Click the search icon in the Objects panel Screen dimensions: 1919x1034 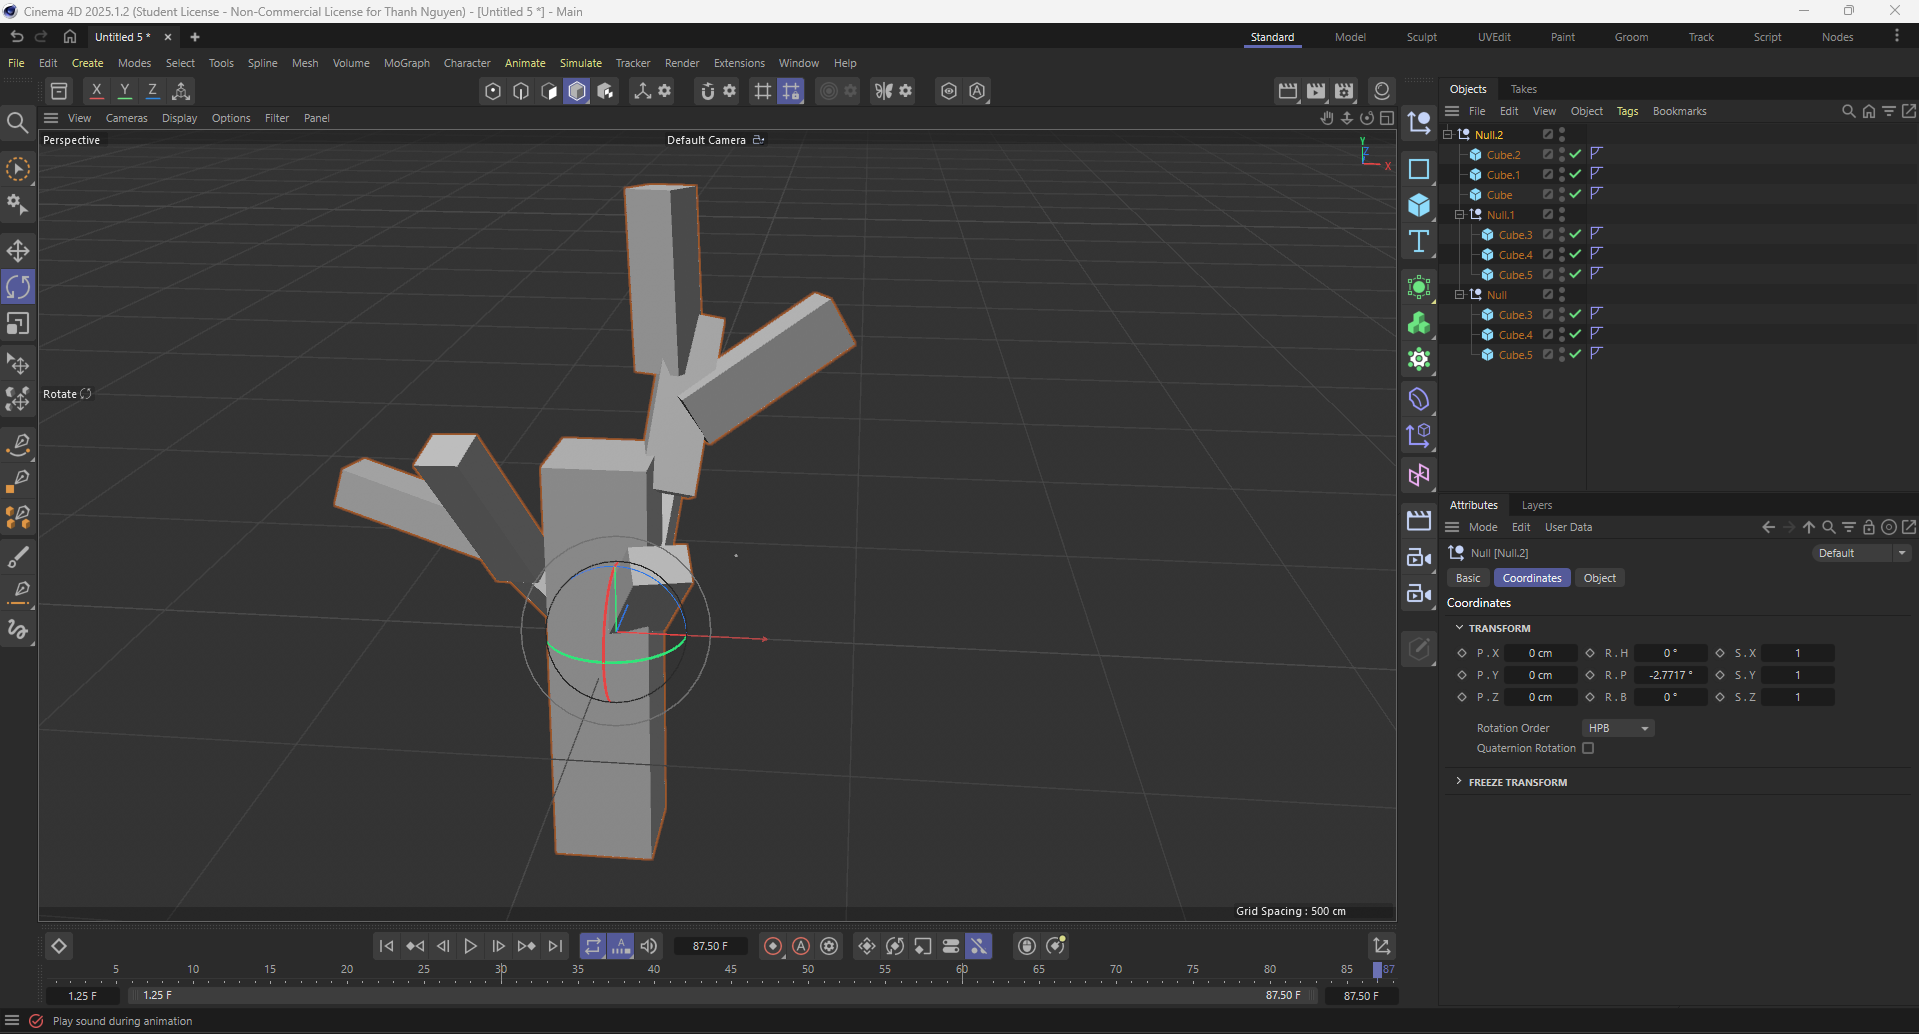tap(1847, 111)
